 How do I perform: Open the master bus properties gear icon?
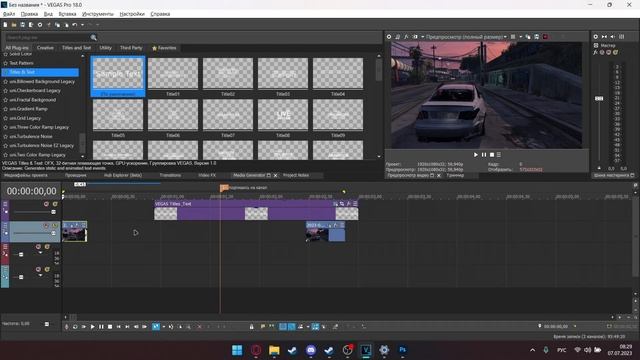tap(596, 37)
